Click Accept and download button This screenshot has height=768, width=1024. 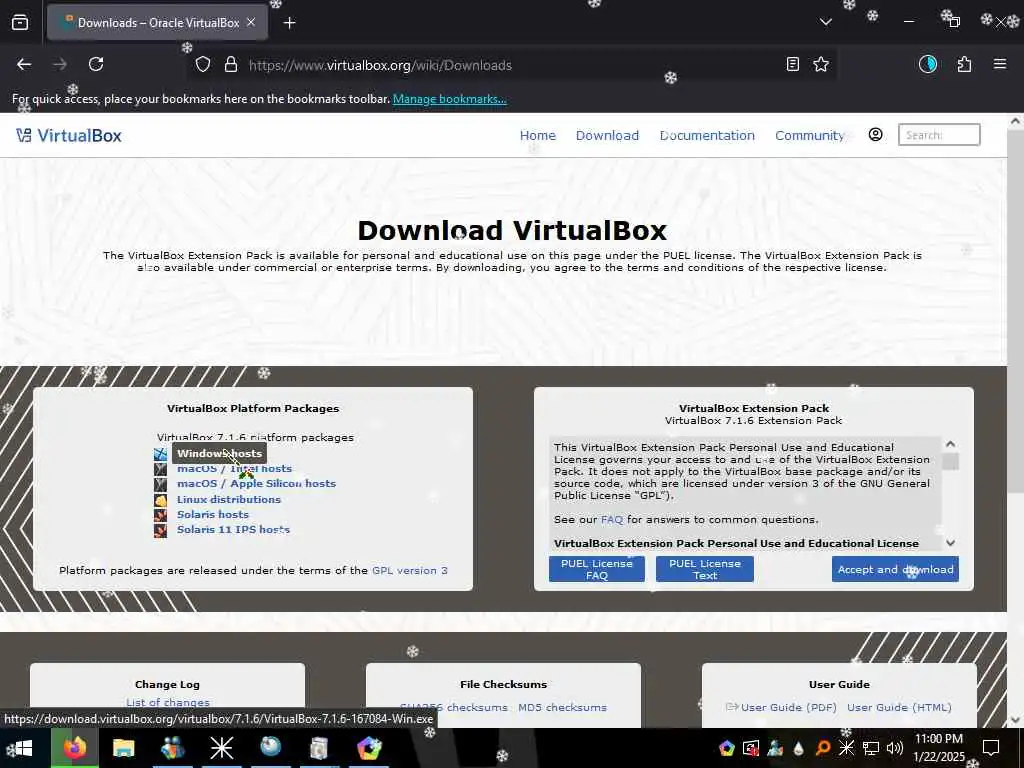coord(895,569)
